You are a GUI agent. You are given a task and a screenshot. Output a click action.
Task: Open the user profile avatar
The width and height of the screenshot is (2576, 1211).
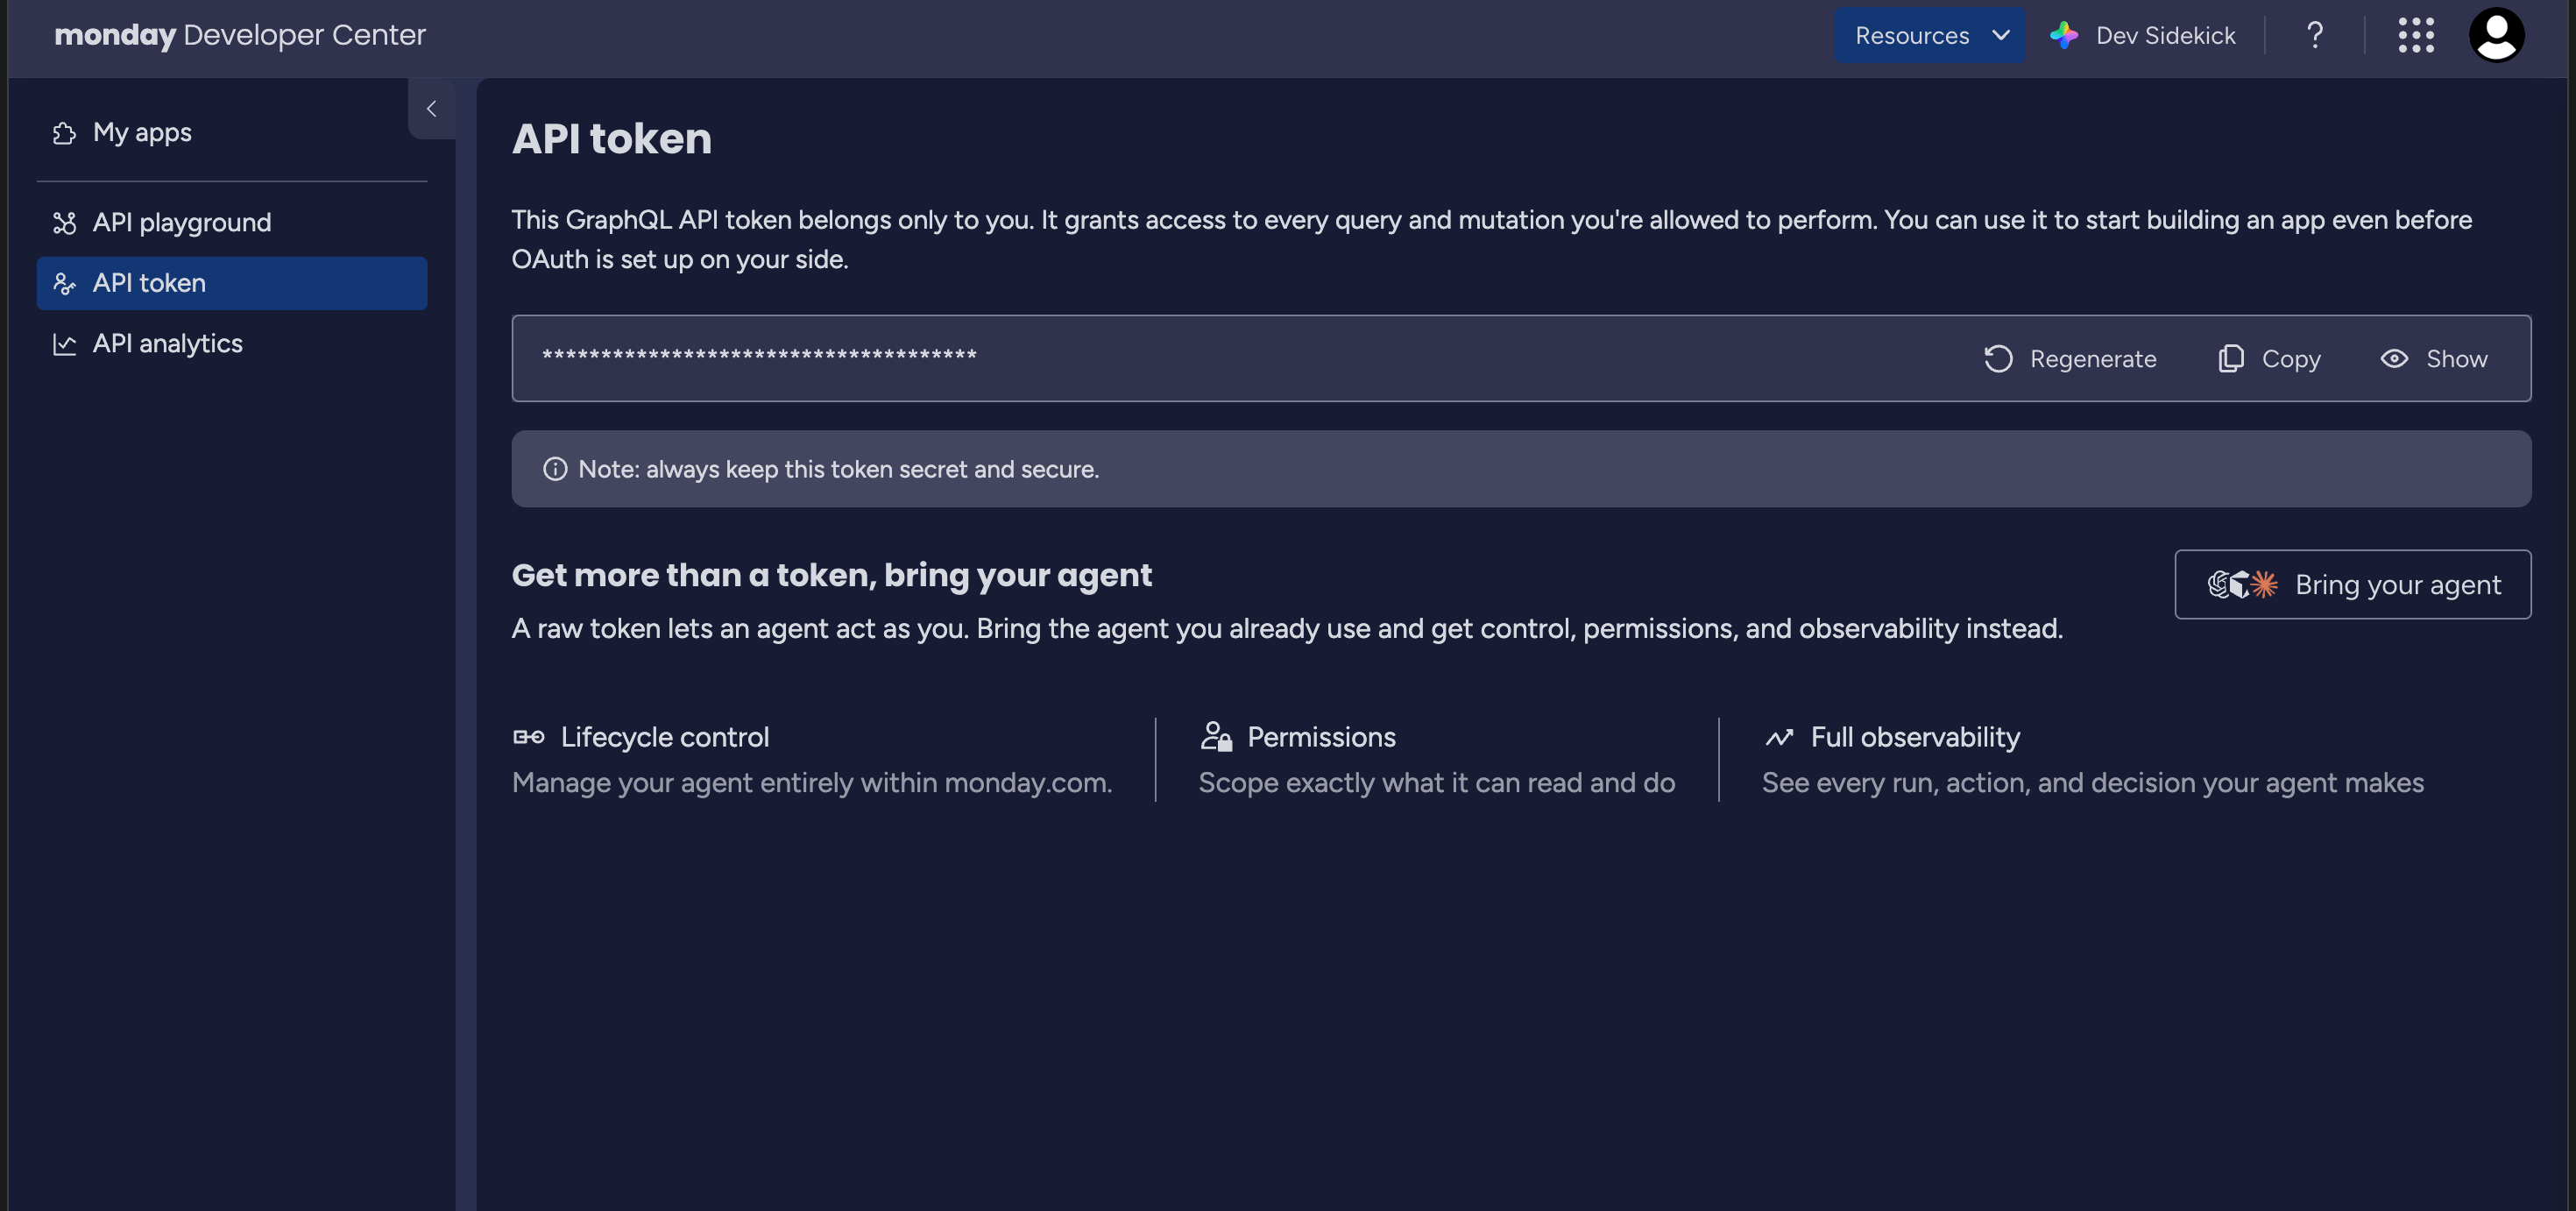pyautogui.click(x=2496, y=36)
